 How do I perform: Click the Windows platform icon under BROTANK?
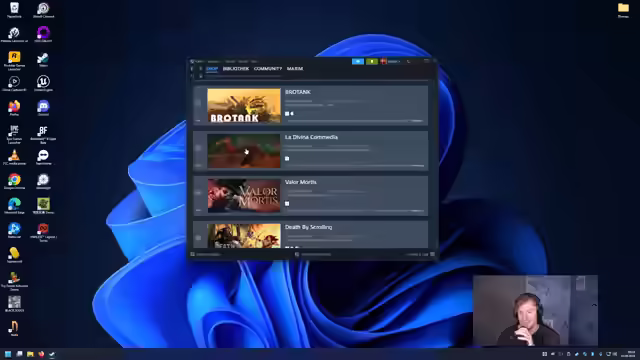click(x=287, y=113)
